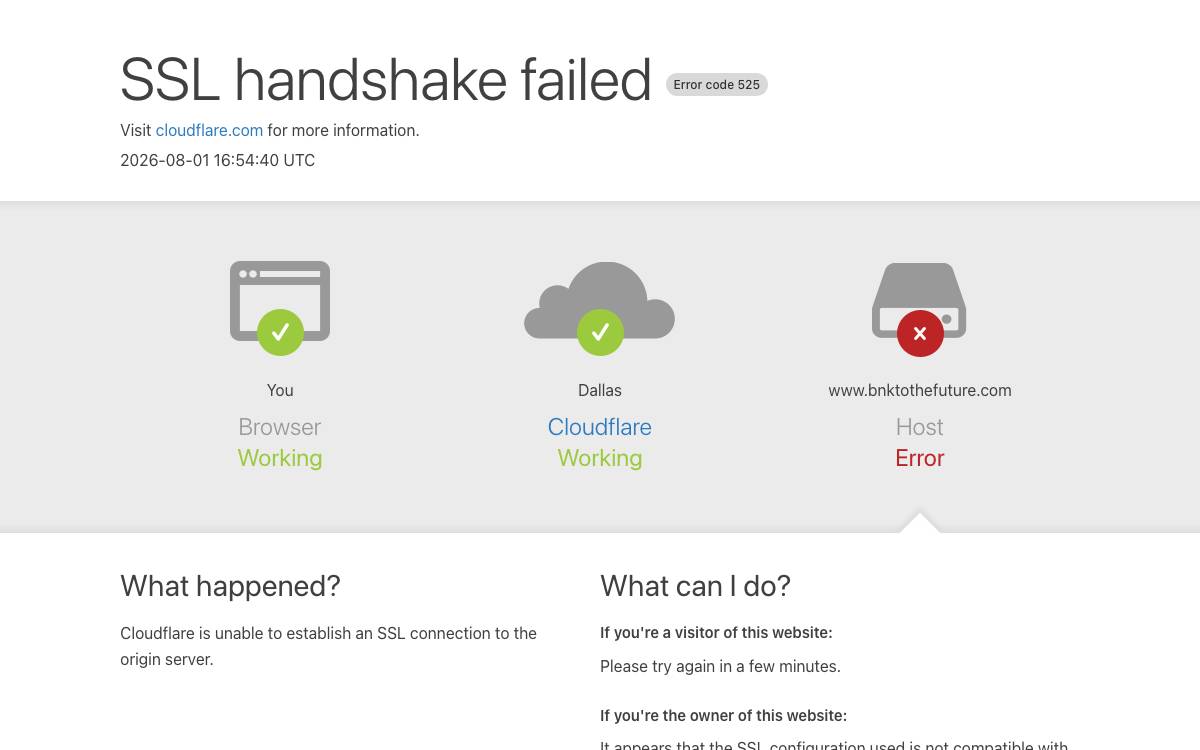This screenshot has height=750, width=1200.
Task: Click the Error code 525 badge
Action: pyautogui.click(x=717, y=85)
